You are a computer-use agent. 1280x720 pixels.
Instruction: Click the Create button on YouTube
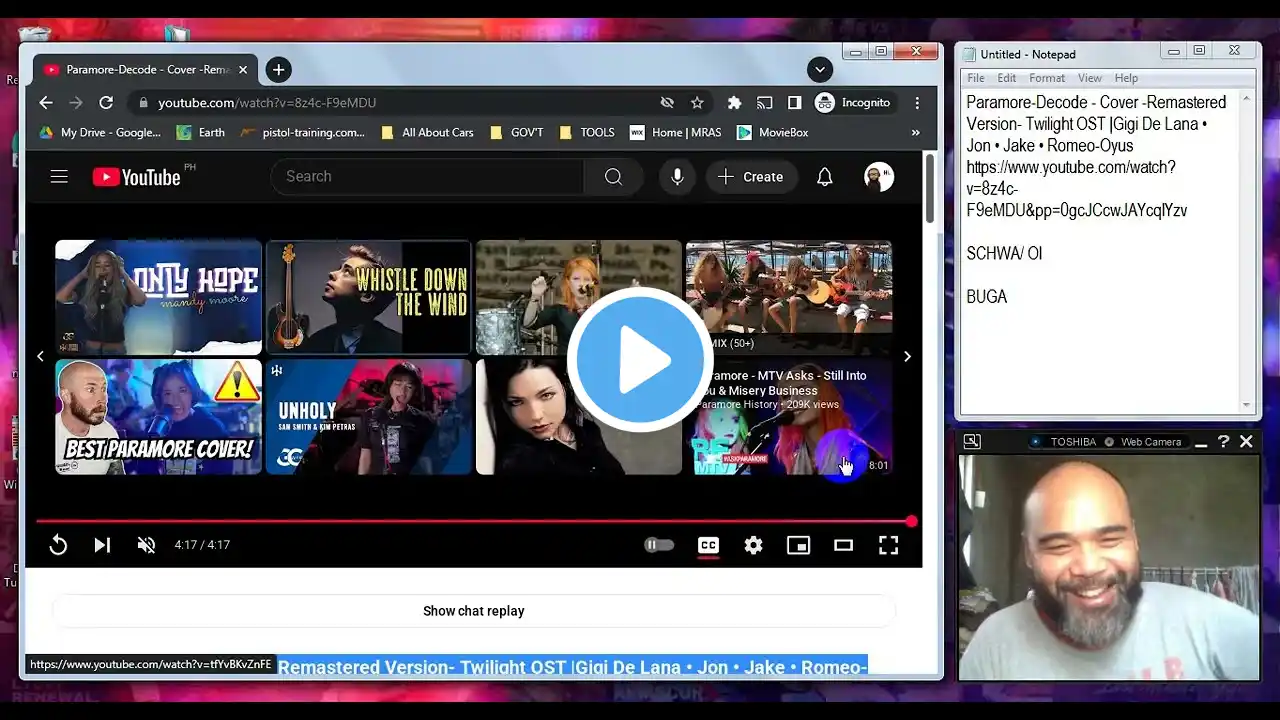751,177
